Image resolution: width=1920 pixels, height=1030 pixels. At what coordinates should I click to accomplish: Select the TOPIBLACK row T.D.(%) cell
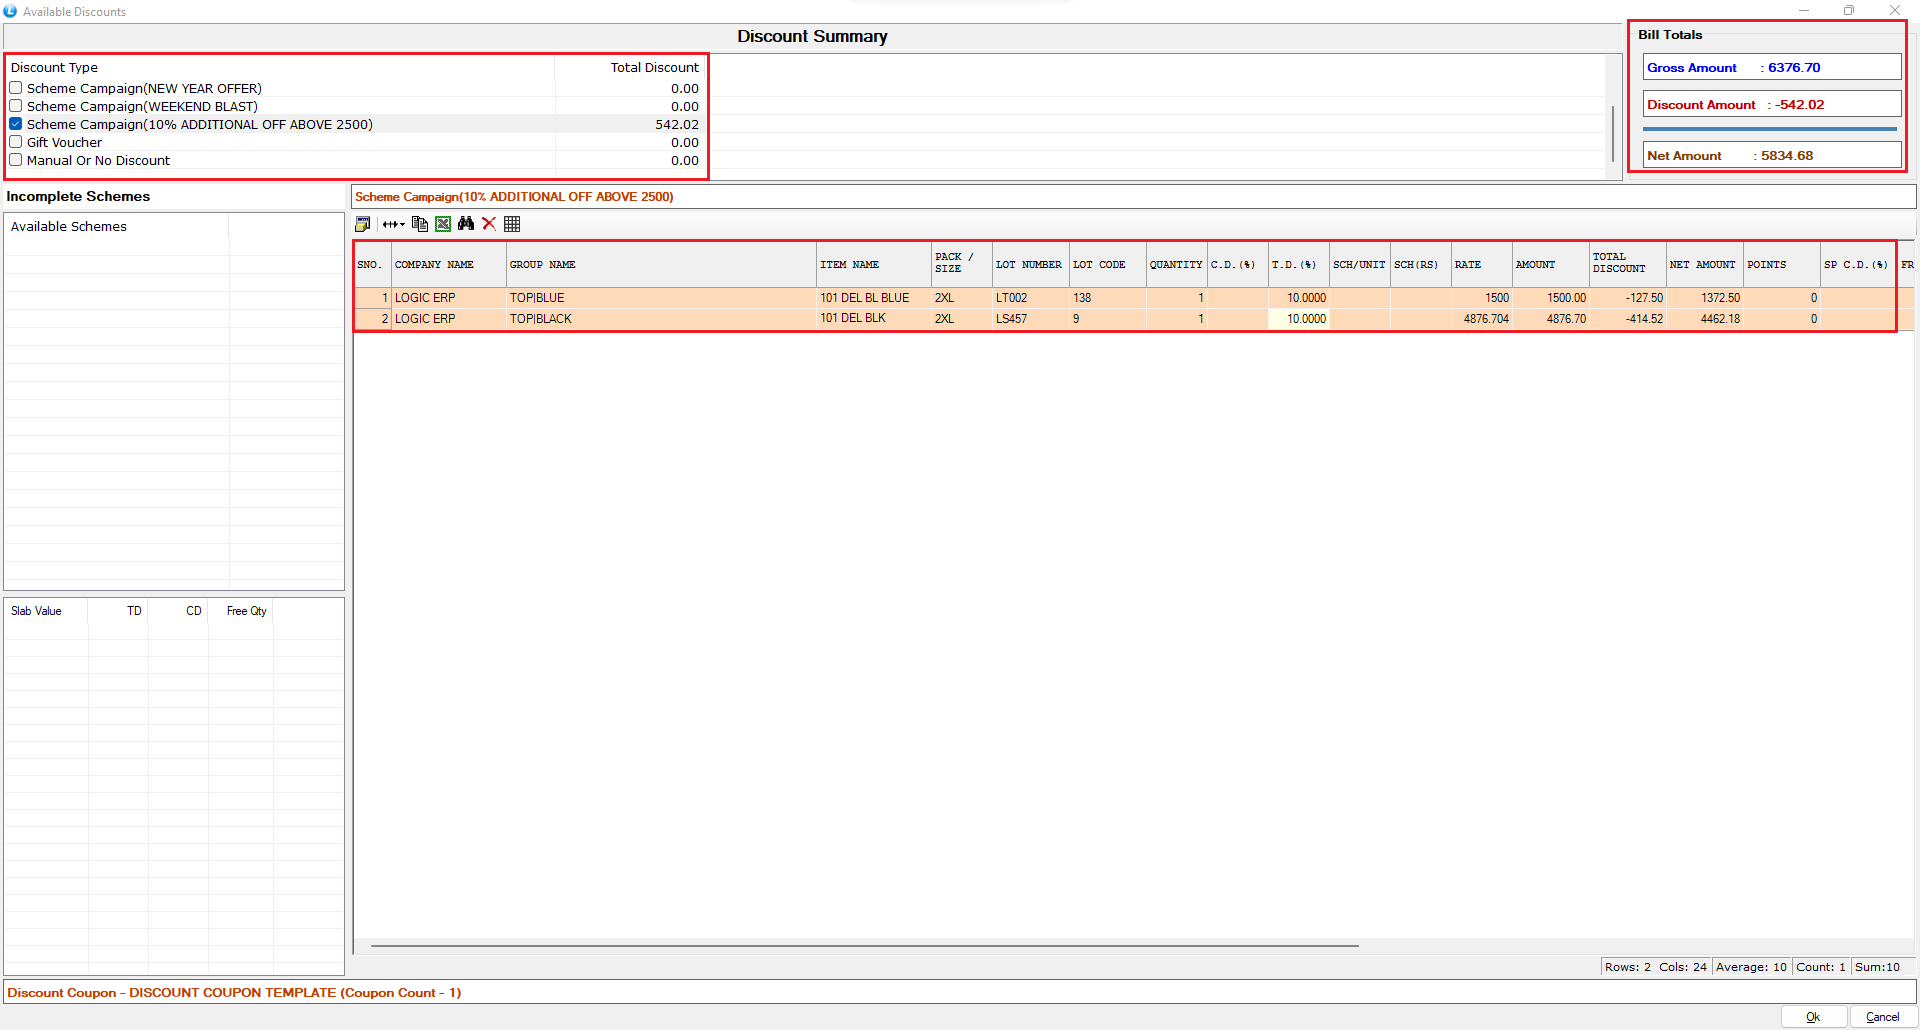(x=1298, y=319)
